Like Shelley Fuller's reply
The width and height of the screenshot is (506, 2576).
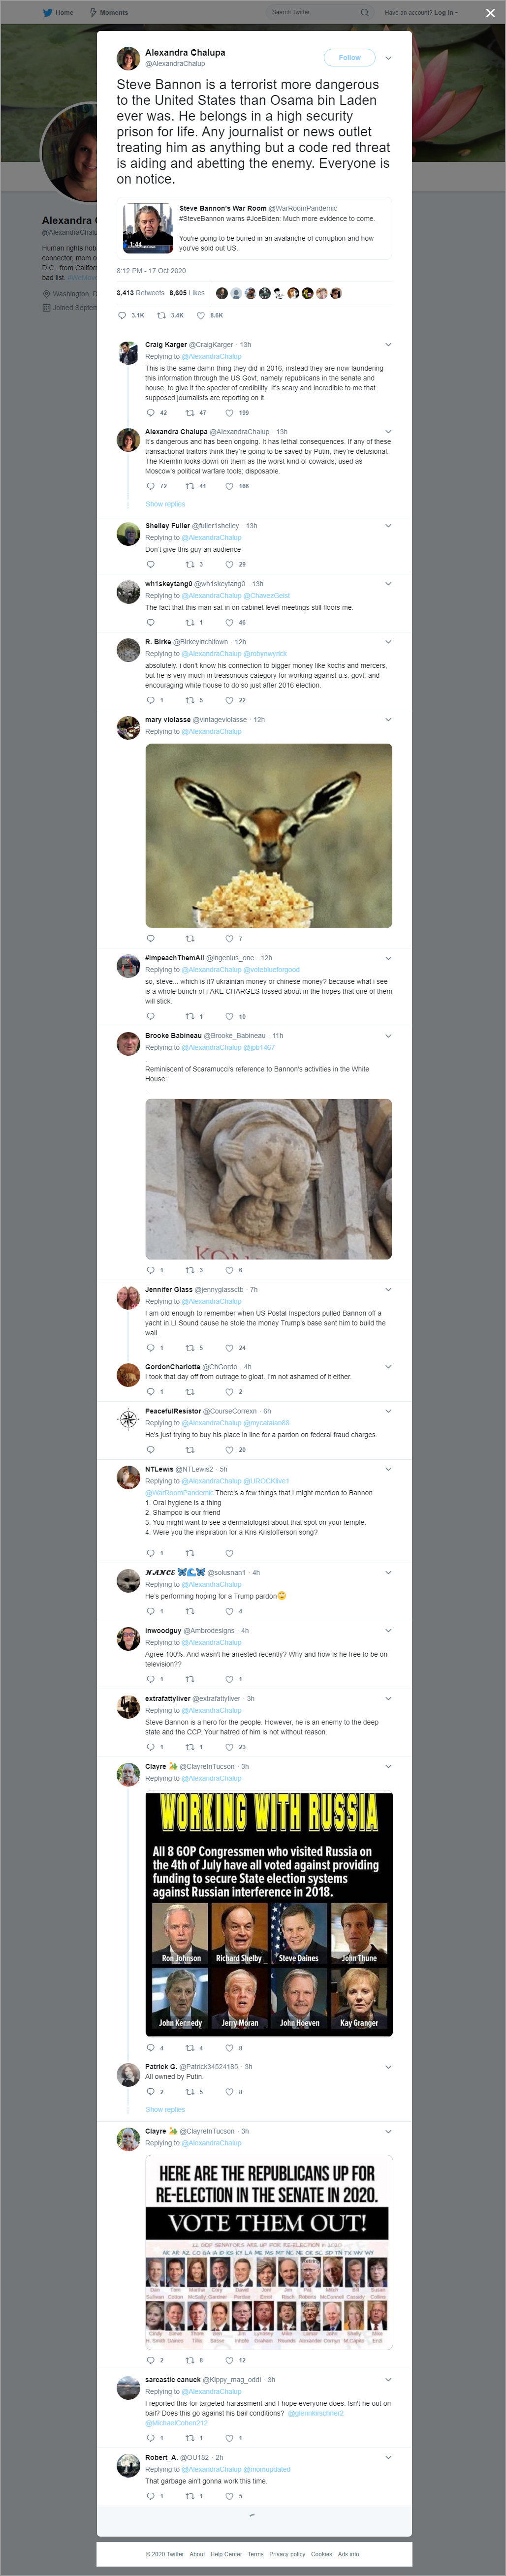(x=229, y=564)
